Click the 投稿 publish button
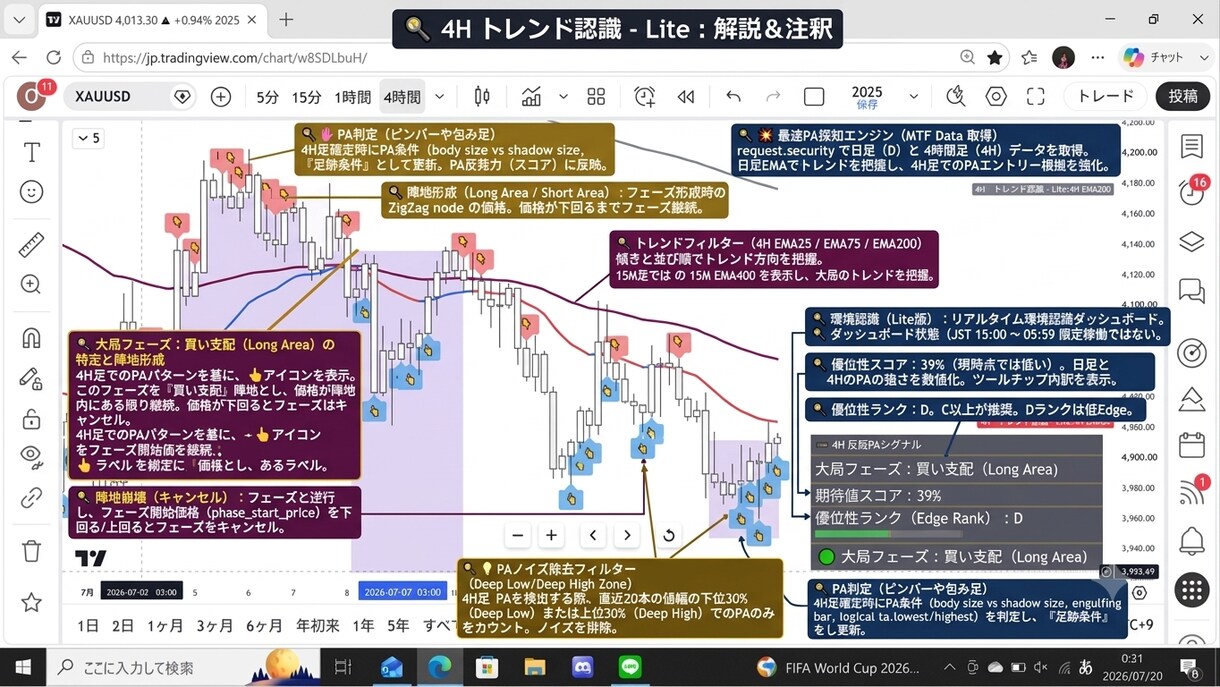This screenshot has width=1220, height=687. point(1183,96)
